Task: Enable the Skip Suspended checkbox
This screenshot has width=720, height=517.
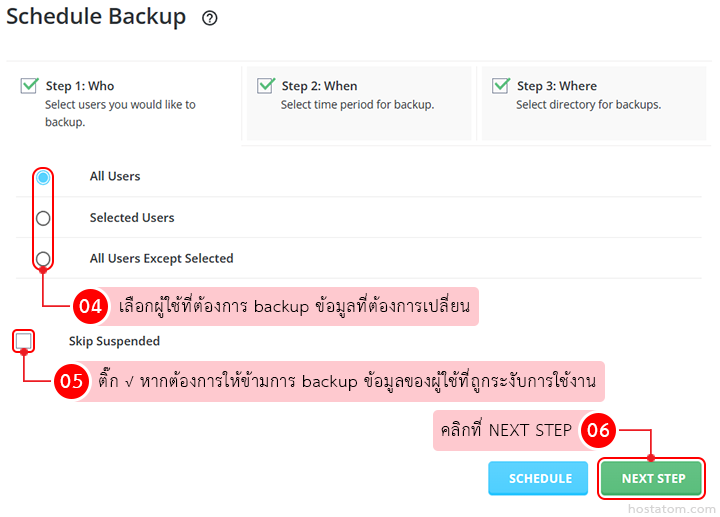Action: (x=24, y=342)
